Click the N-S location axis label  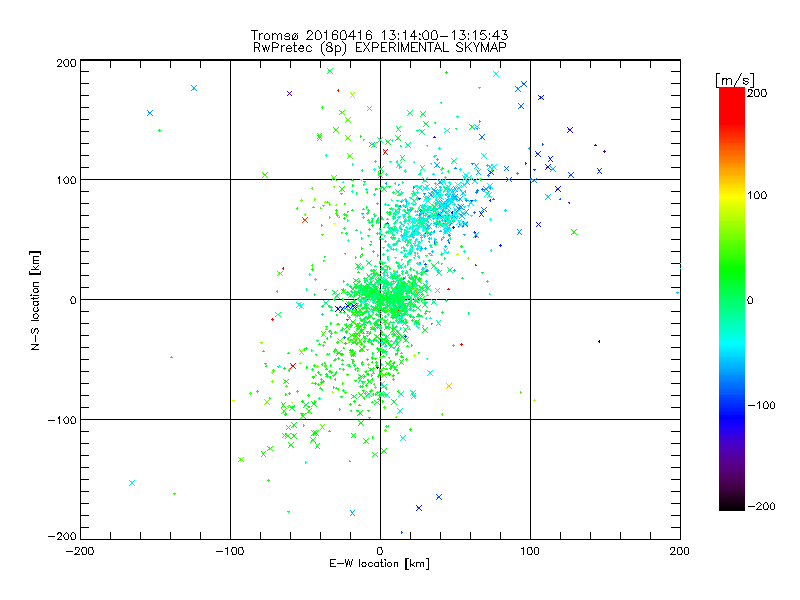point(35,300)
